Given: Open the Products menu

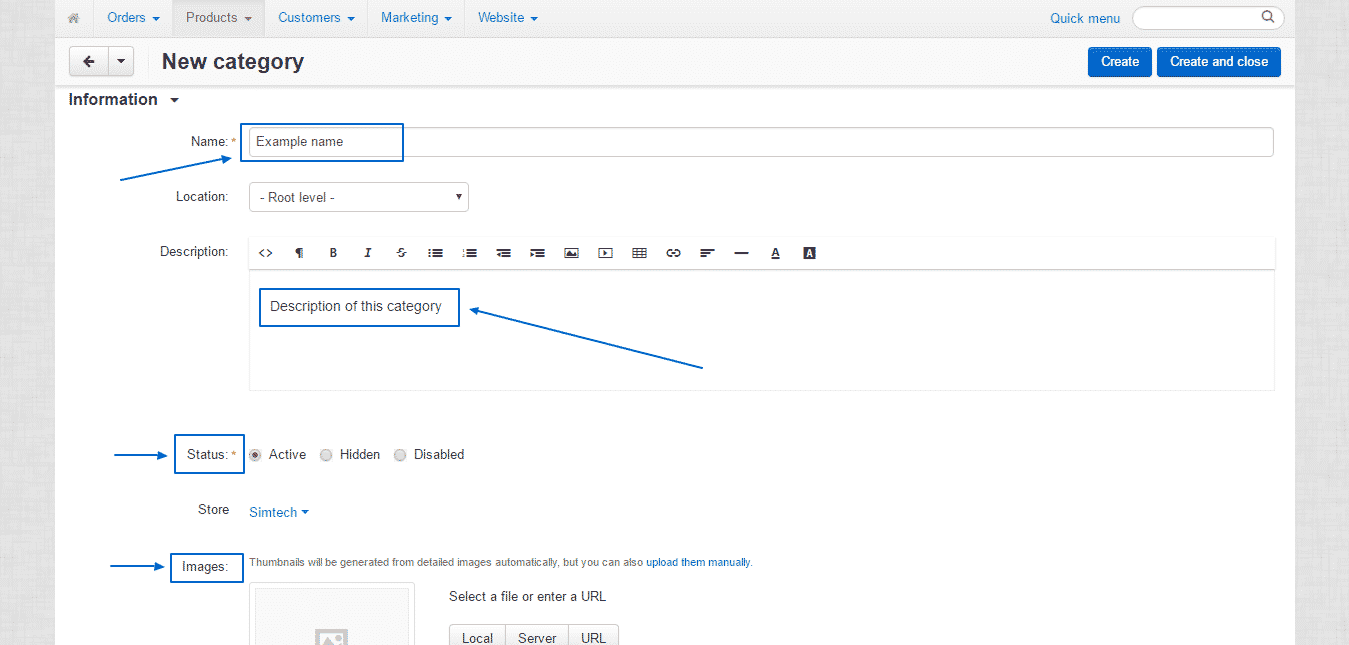Looking at the screenshot, I should pos(218,17).
